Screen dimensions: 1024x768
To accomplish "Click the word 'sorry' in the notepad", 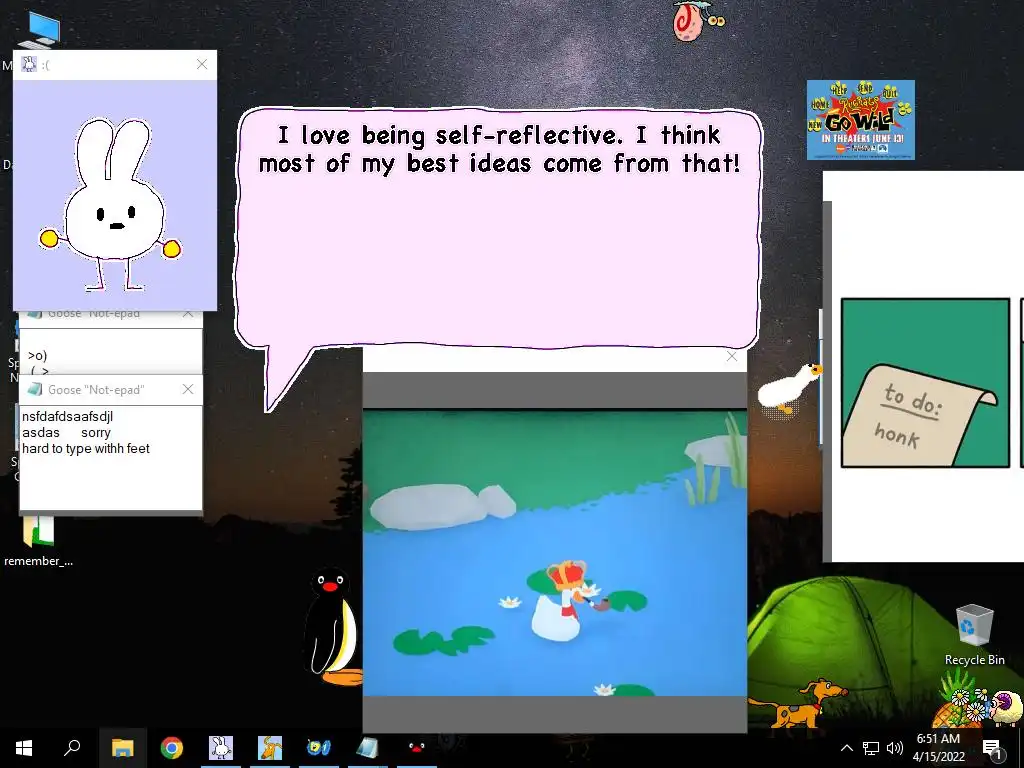I will pyautogui.click(x=95, y=433).
